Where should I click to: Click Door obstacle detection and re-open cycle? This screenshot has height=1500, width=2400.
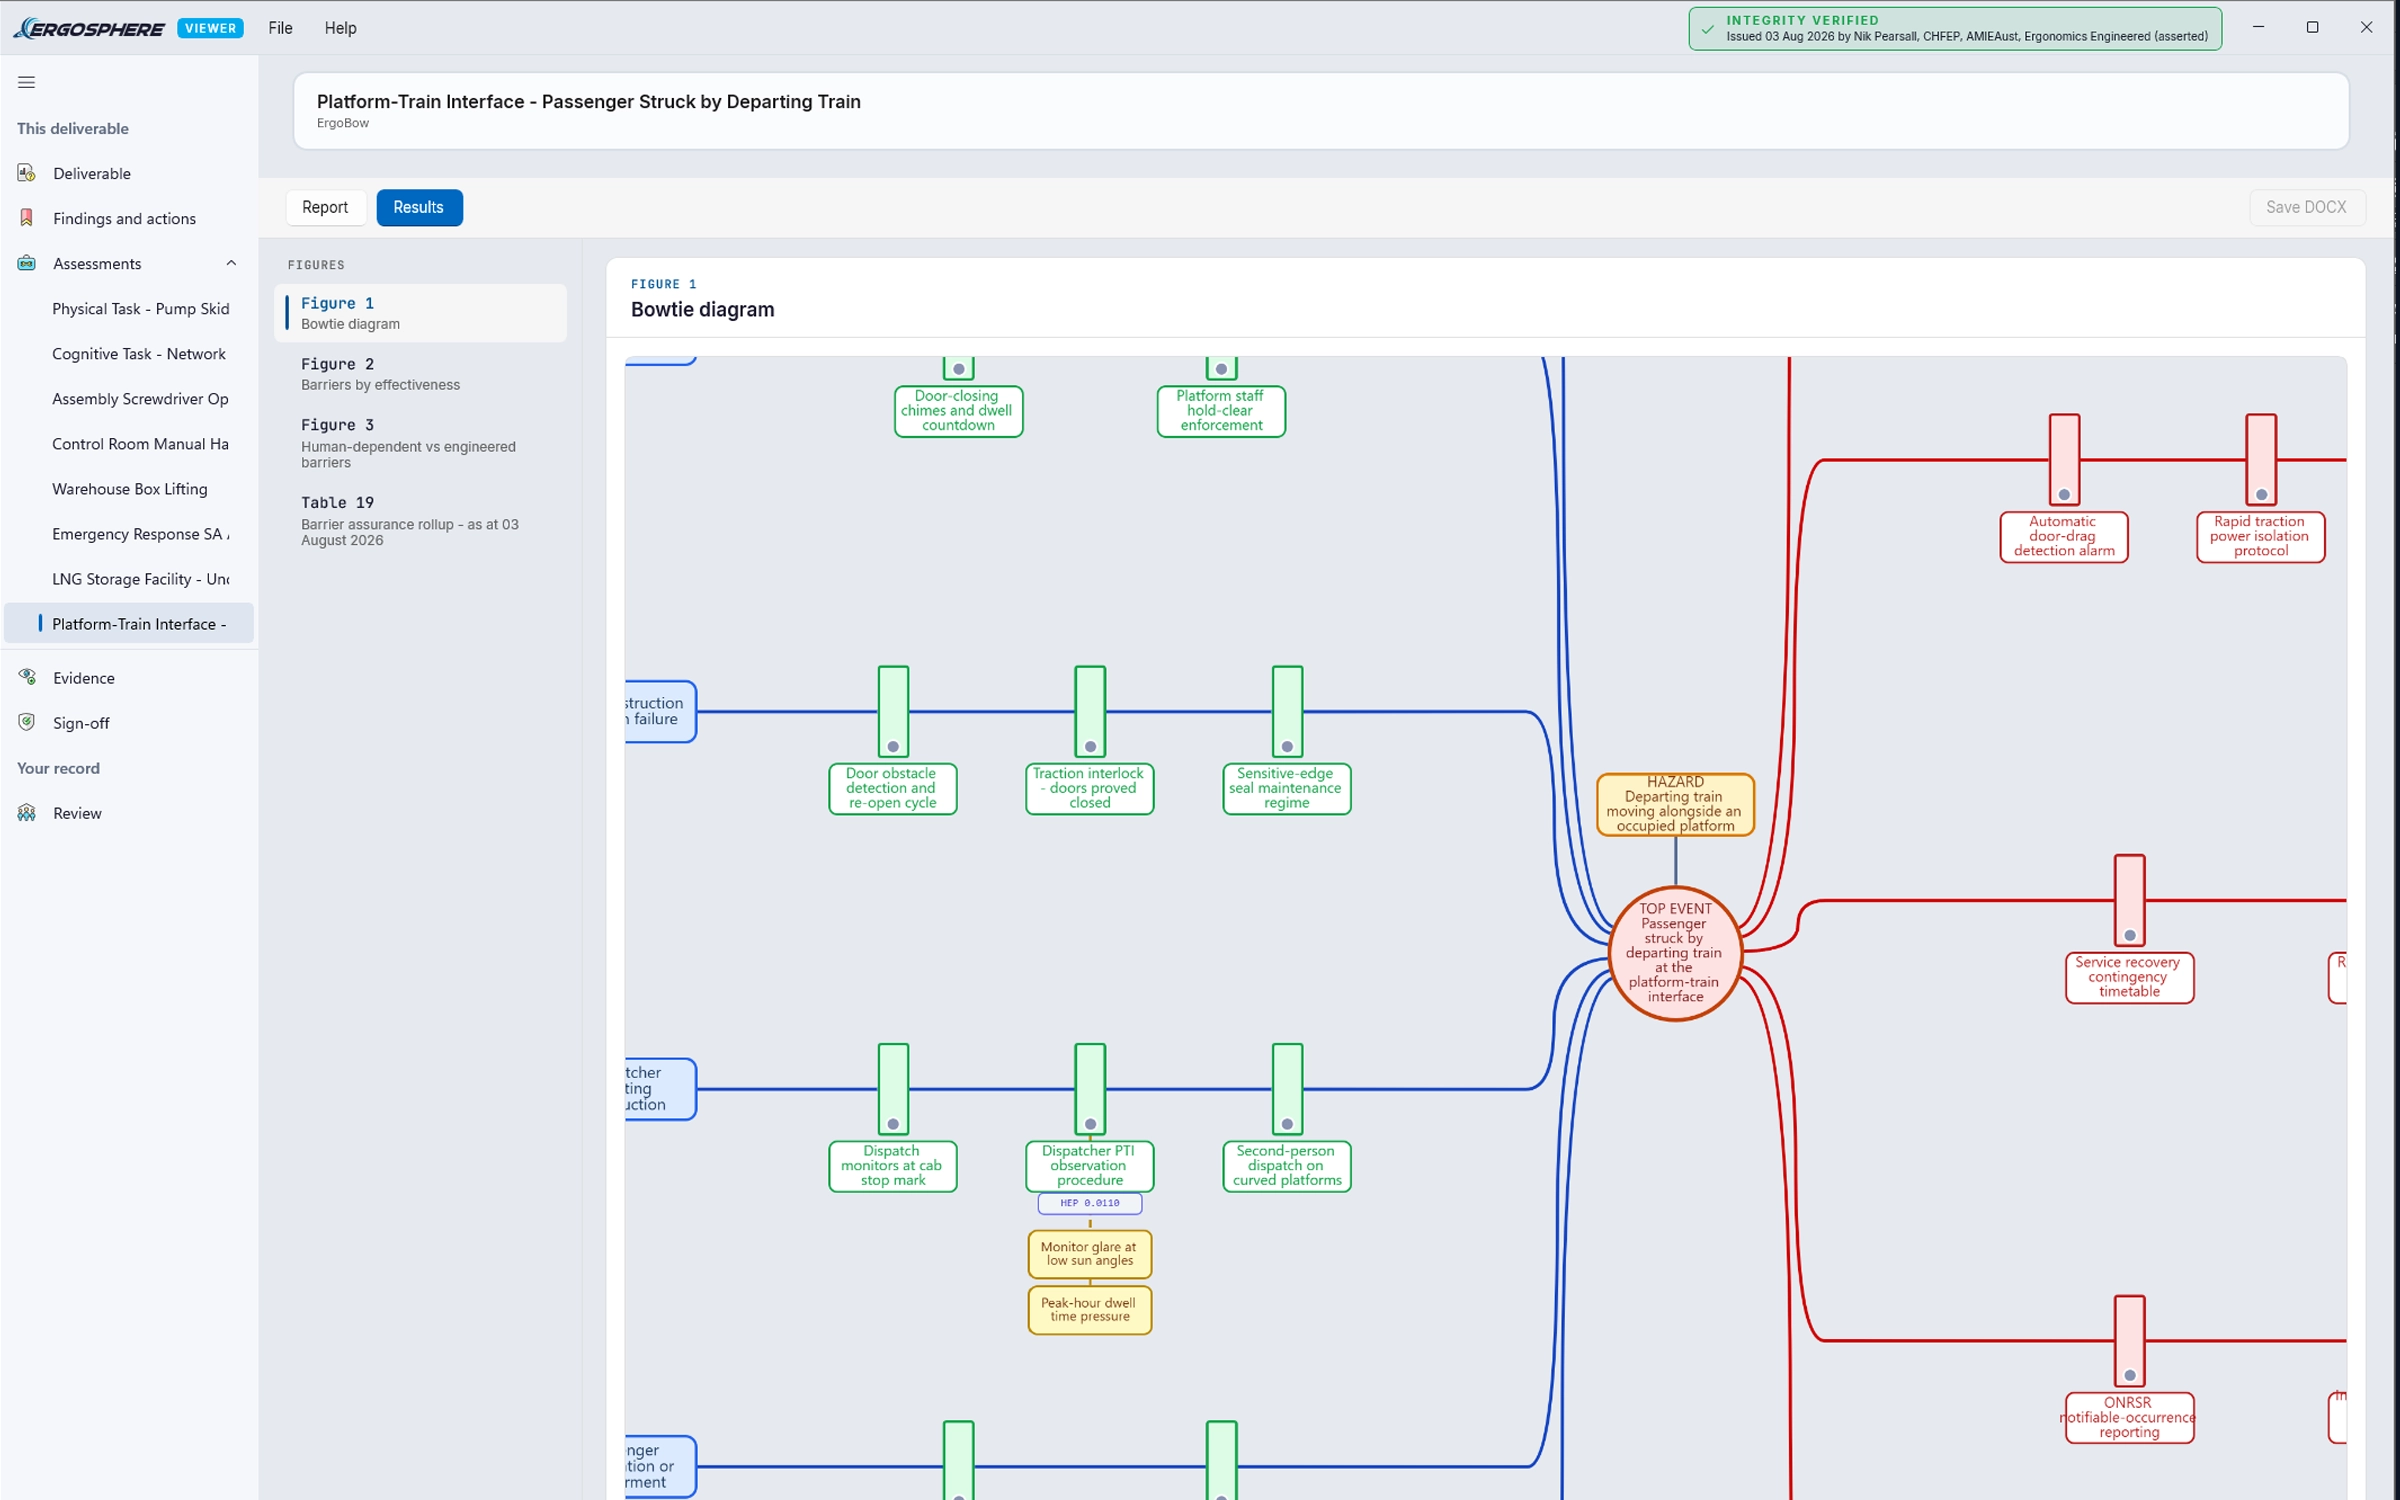(892, 789)
